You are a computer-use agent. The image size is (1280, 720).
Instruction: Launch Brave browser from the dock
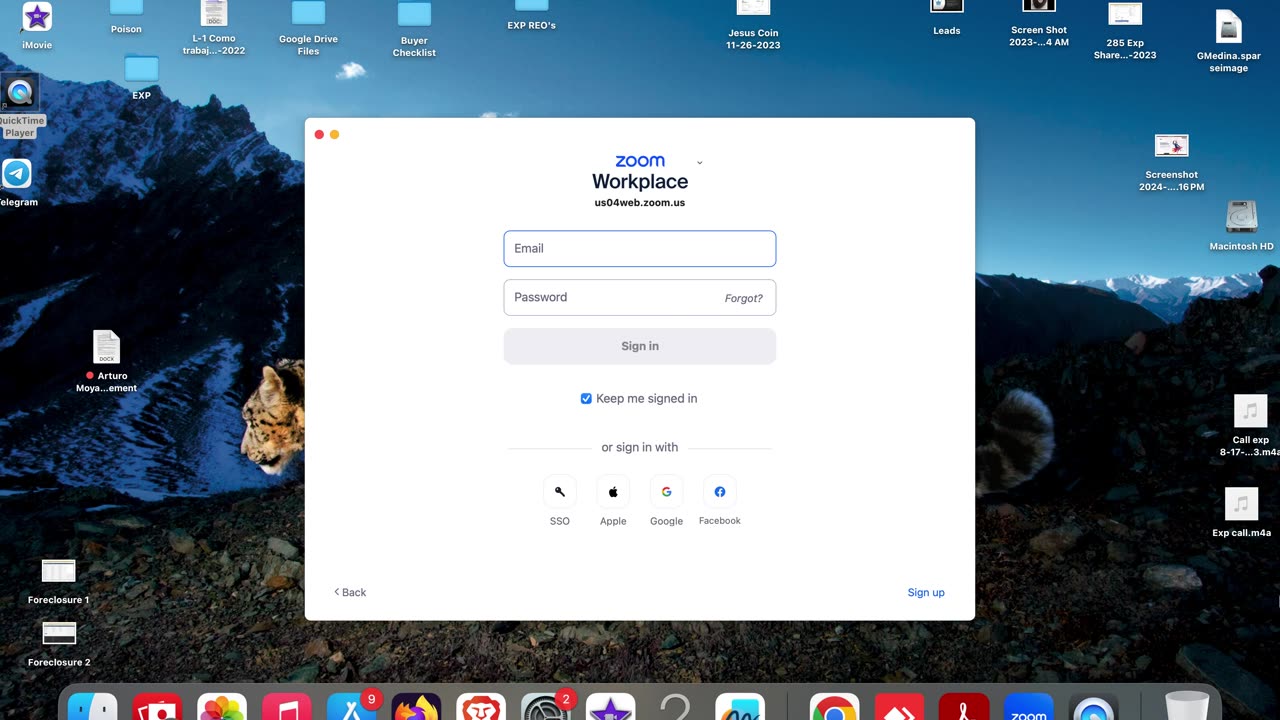(x=481, y=707)
